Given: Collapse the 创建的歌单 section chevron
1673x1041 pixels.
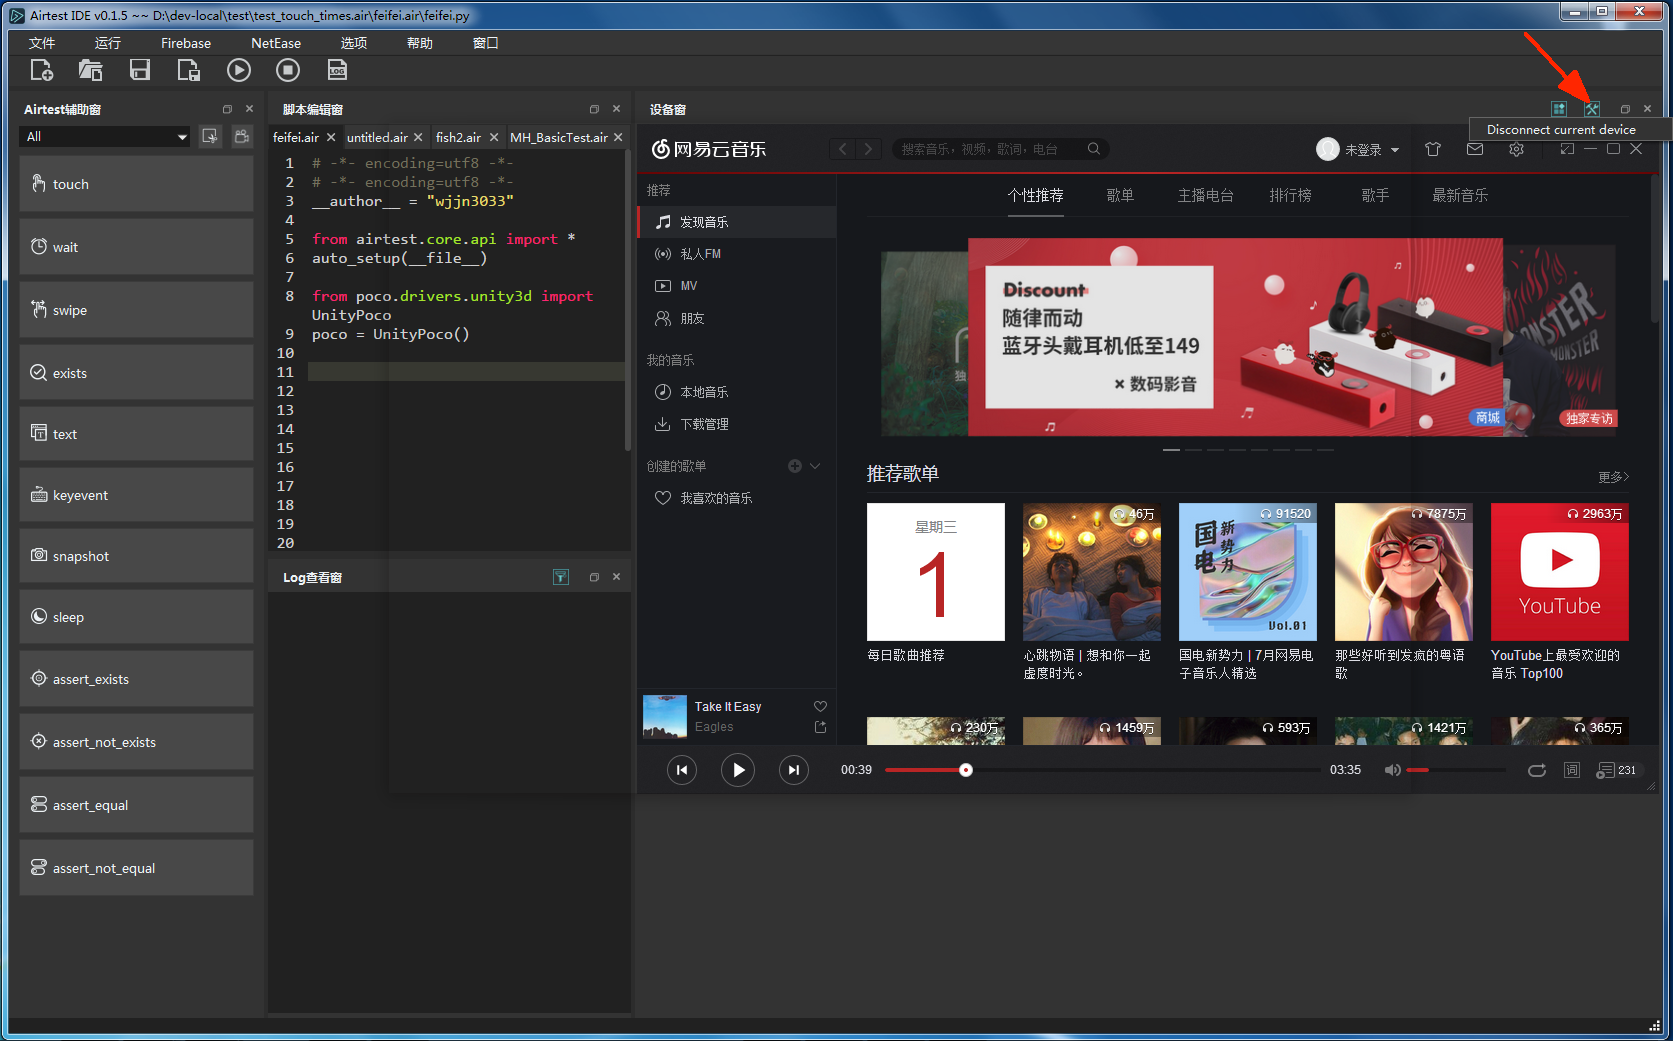Looking at the screenshot, I should click(815, 466).
